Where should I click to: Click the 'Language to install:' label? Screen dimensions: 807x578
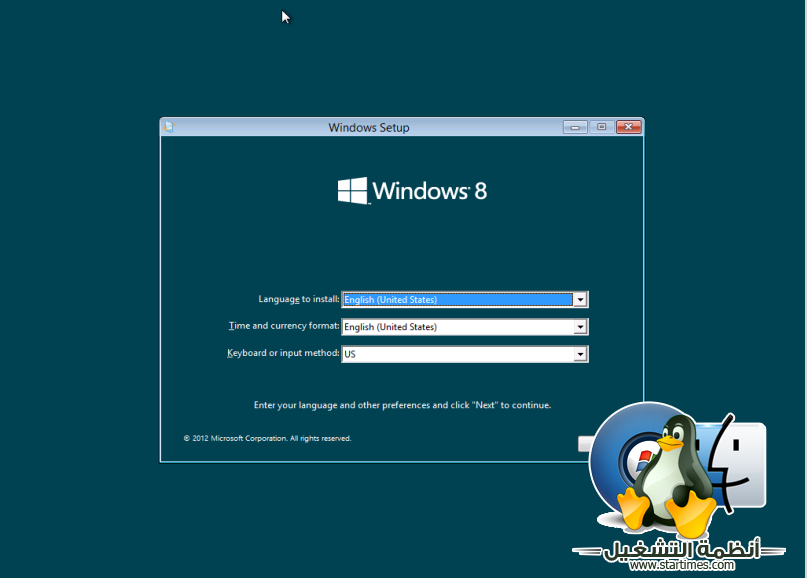[x=299, y=299]
